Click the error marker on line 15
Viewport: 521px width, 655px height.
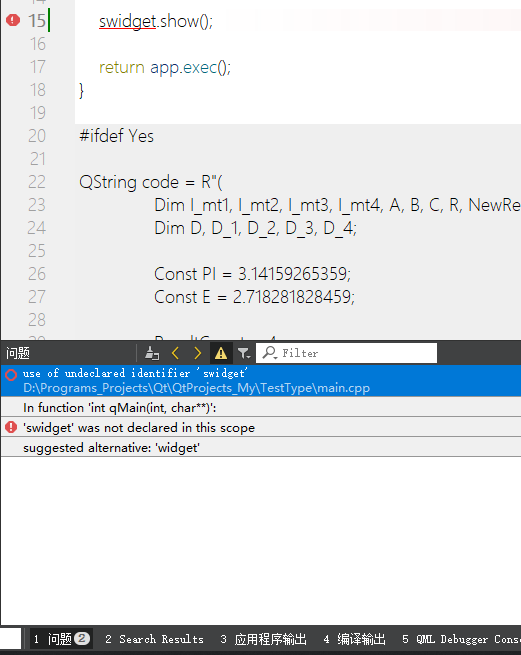pyautogui.click(x=13, y=20)
